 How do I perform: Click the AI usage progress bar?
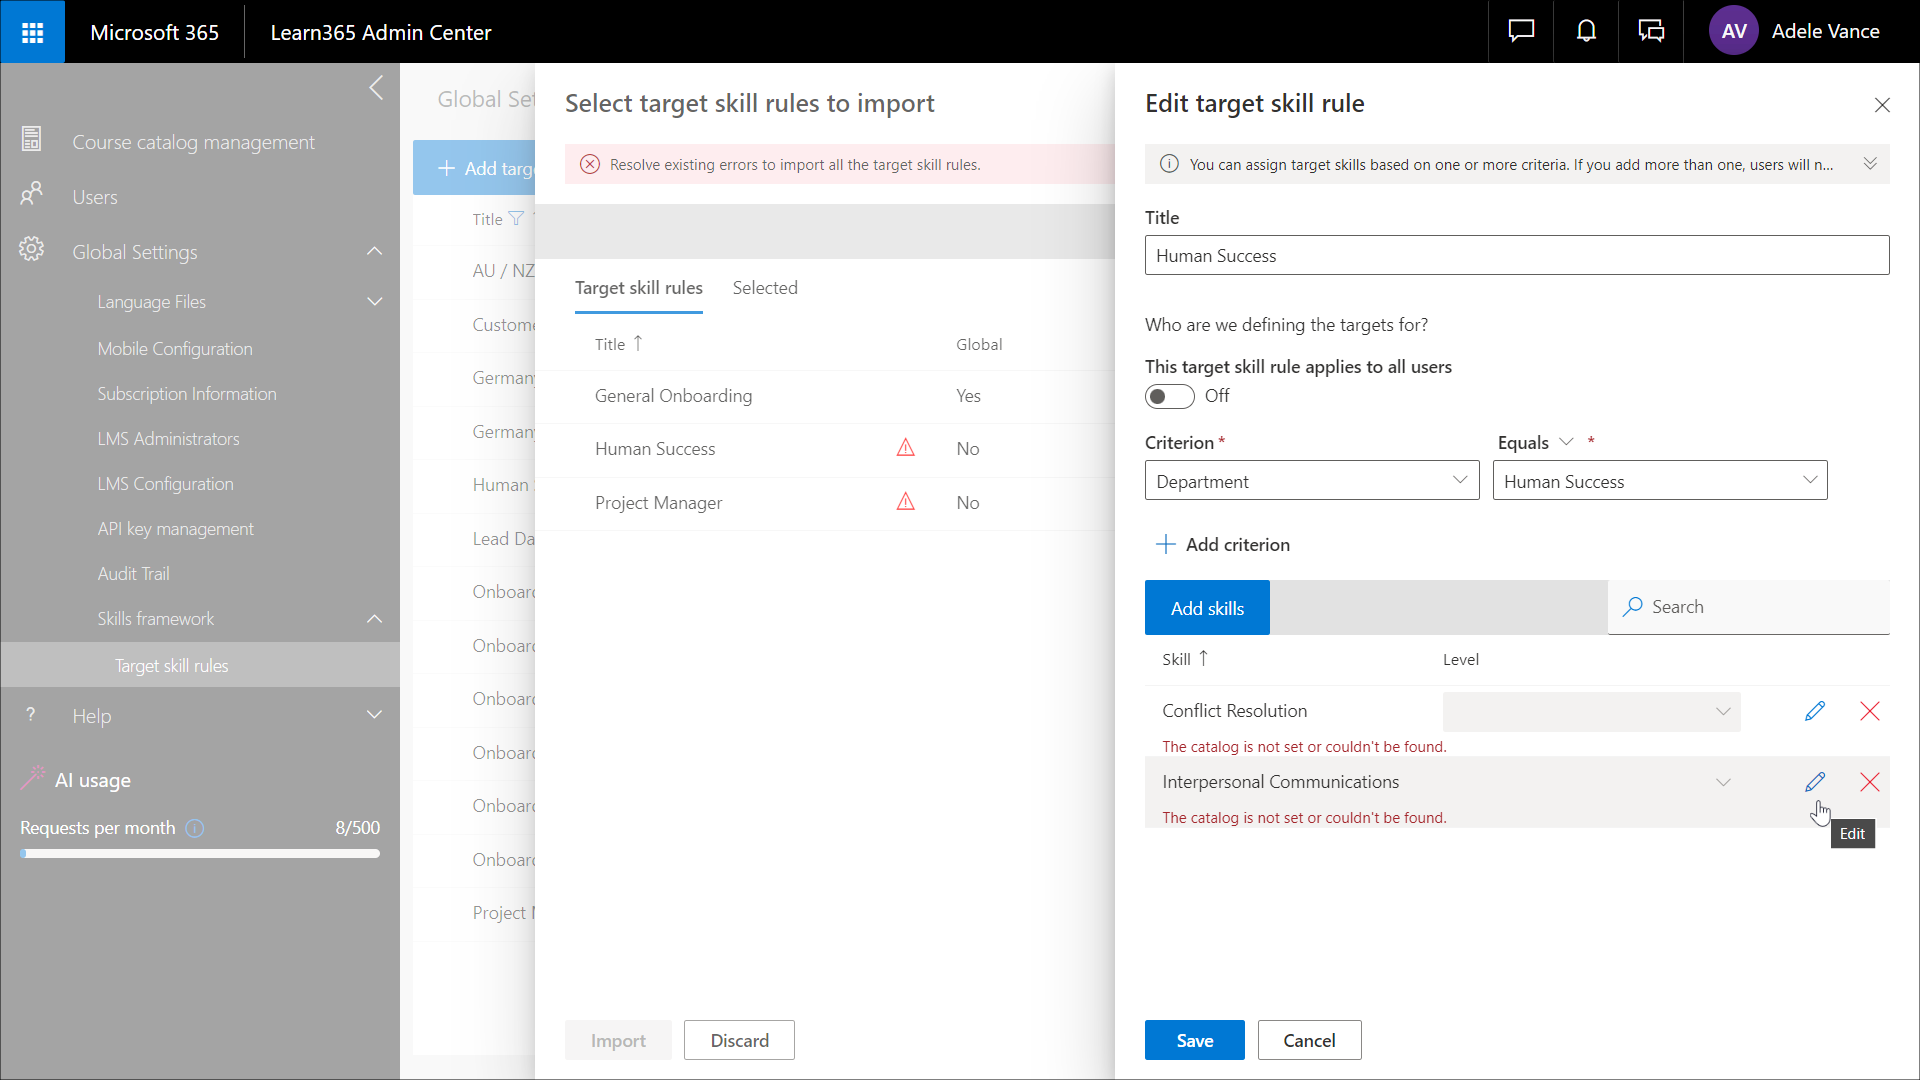tap(200, 854)
